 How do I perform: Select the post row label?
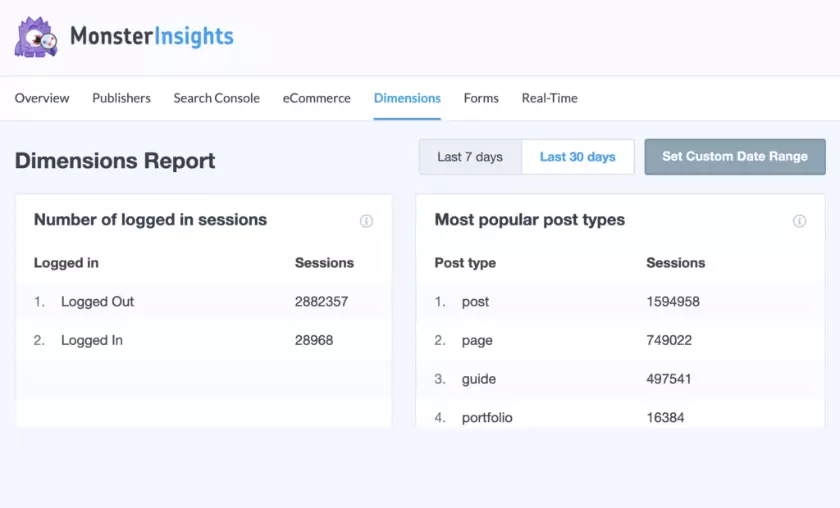475,302
